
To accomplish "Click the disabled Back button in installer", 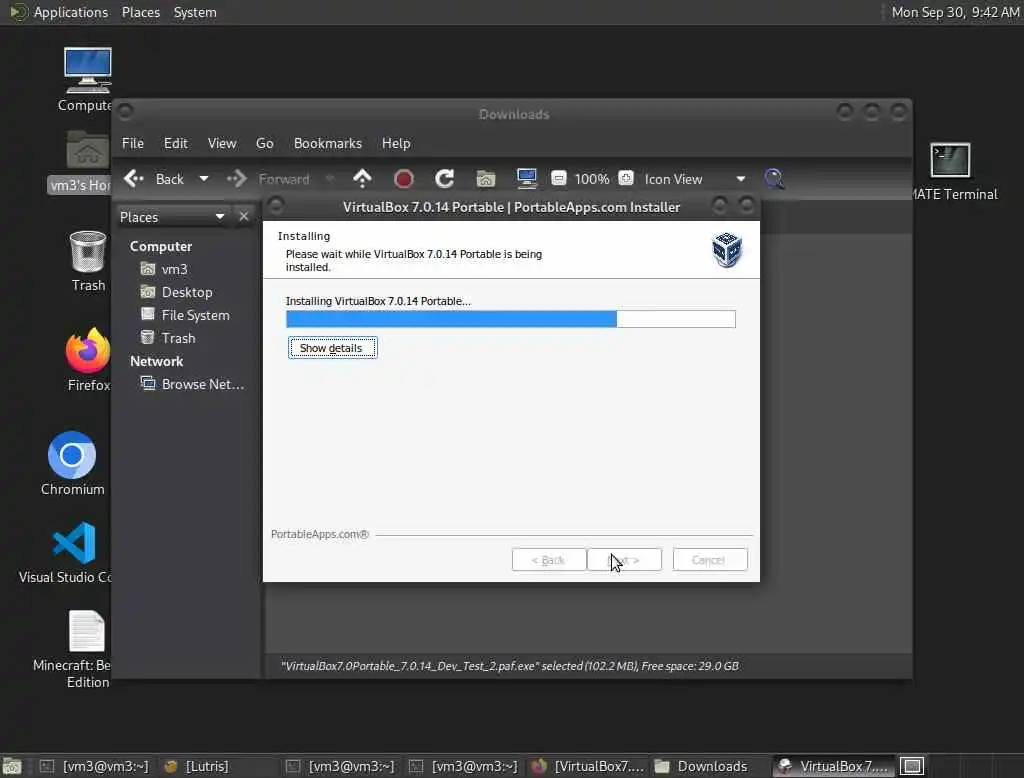I will tap(549, 560).
